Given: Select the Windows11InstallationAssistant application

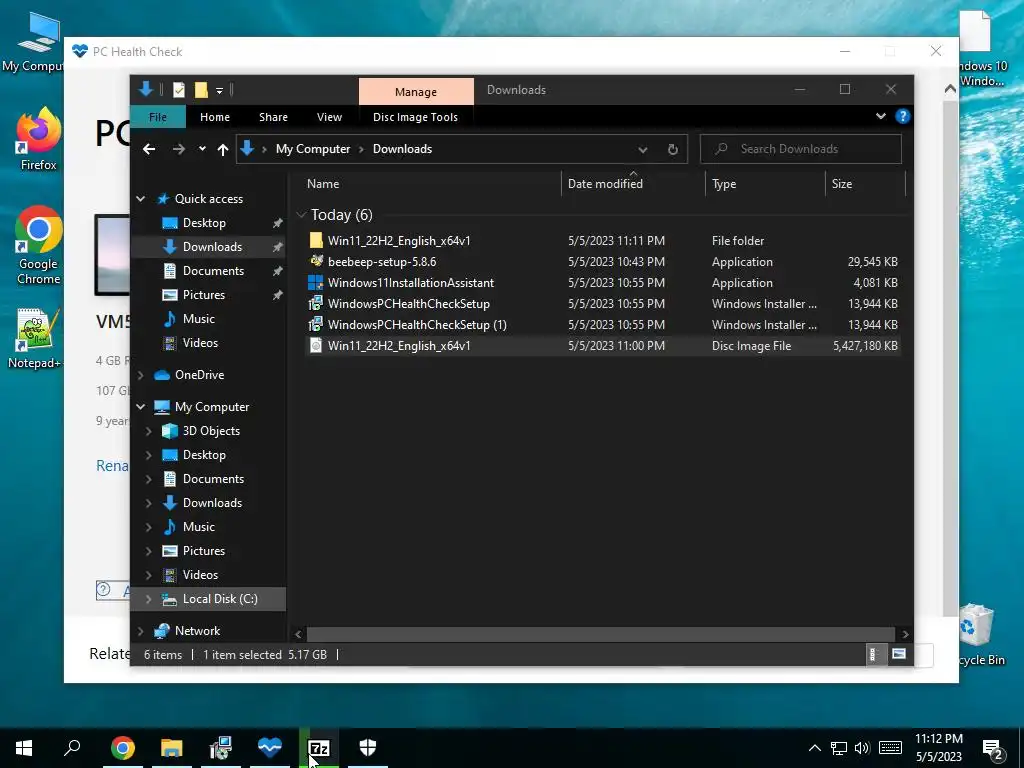Looking at the screenshot, I should point(601,283).
